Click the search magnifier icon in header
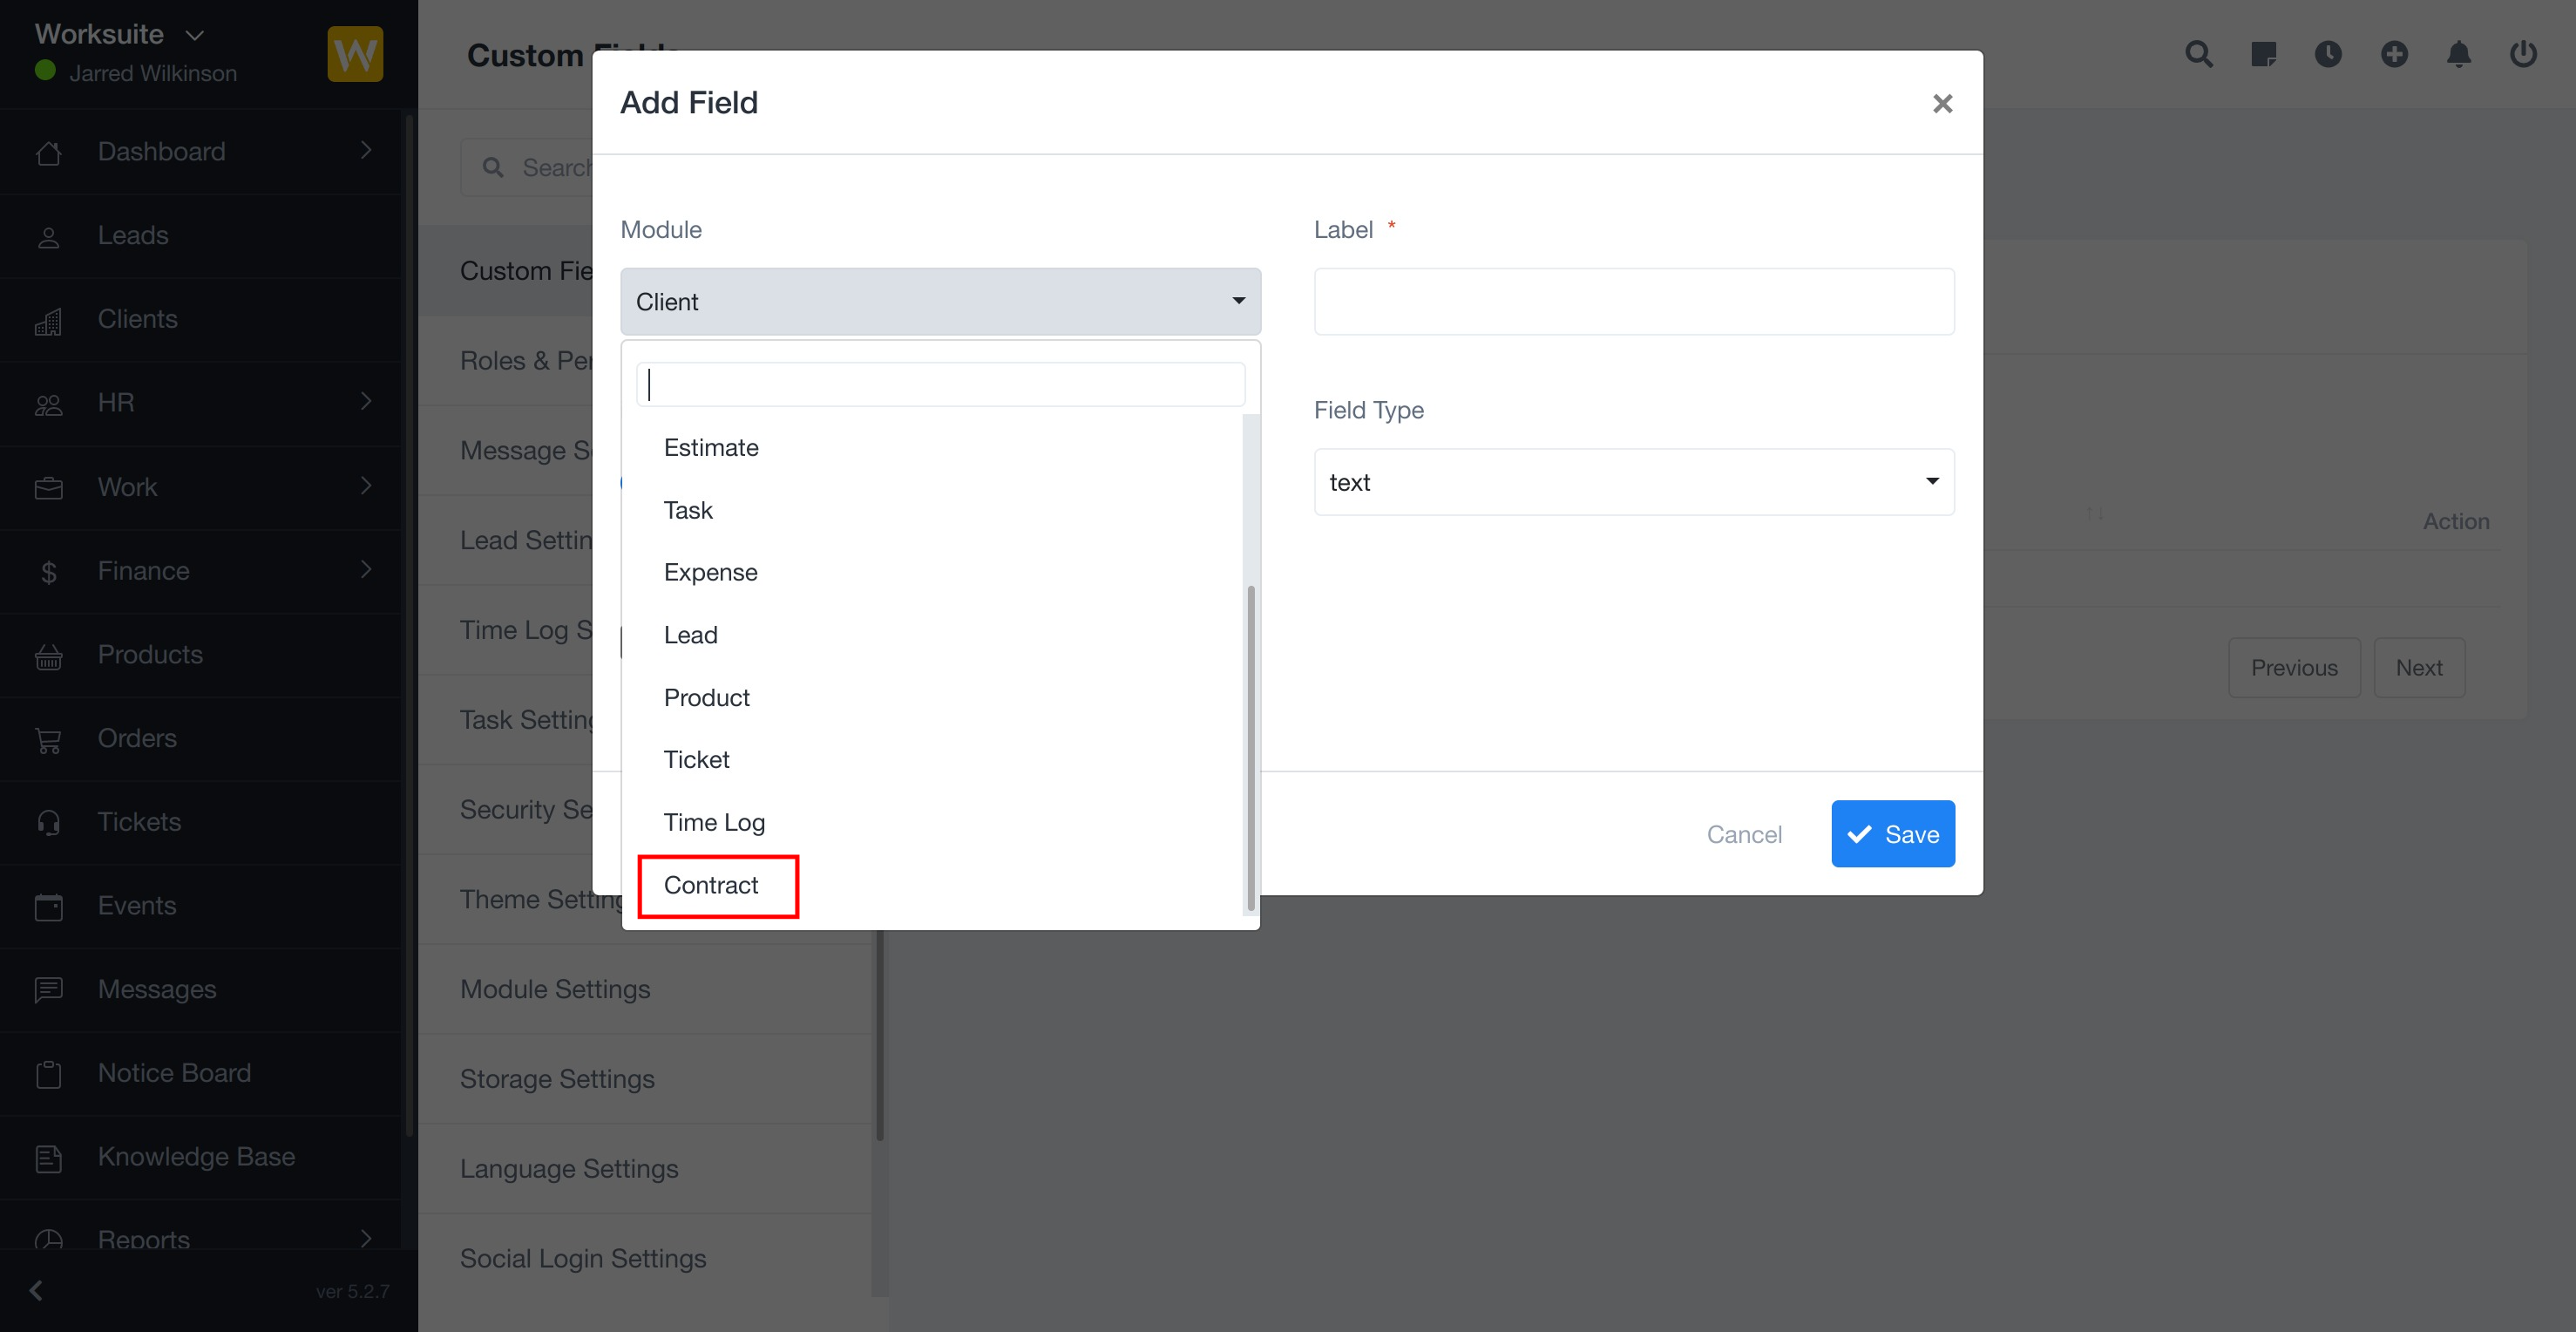The height and width of the screenshot is (1332, 2576). [x=2198, y=54]
